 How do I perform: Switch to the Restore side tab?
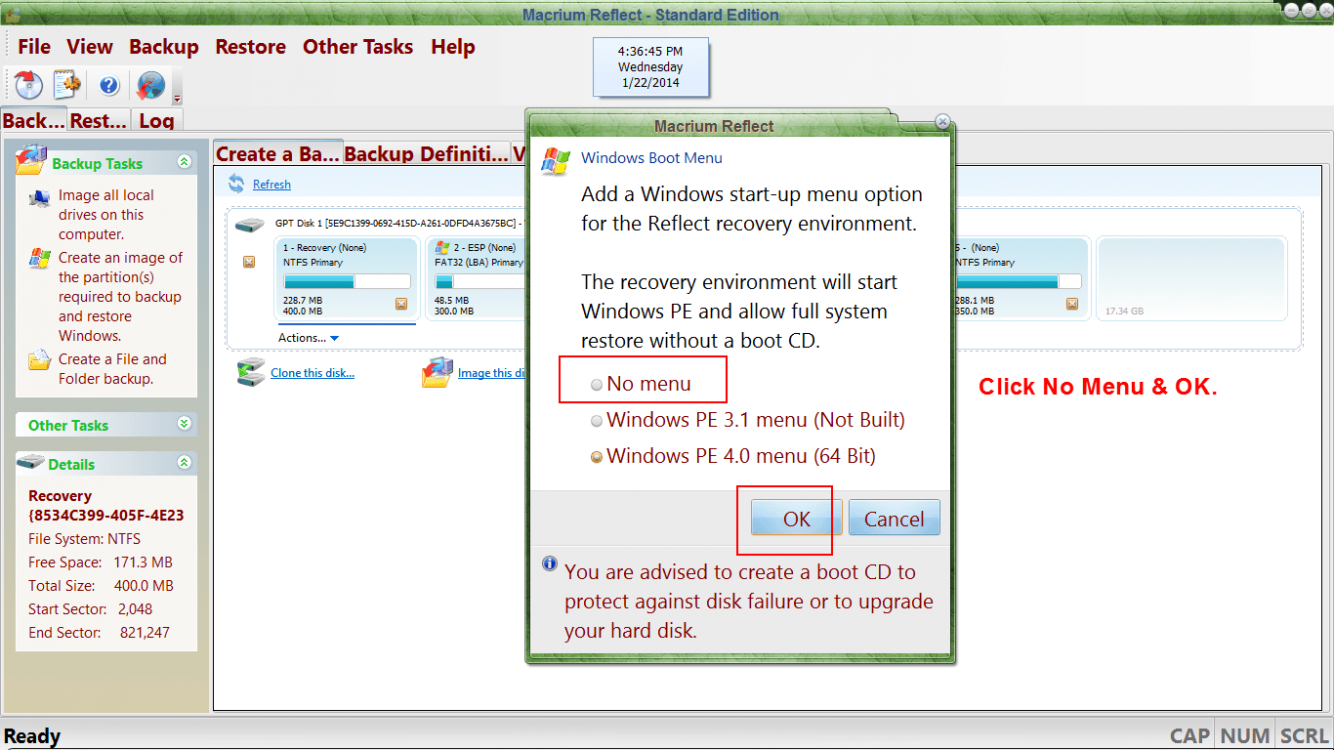click(x=98, y=120)
